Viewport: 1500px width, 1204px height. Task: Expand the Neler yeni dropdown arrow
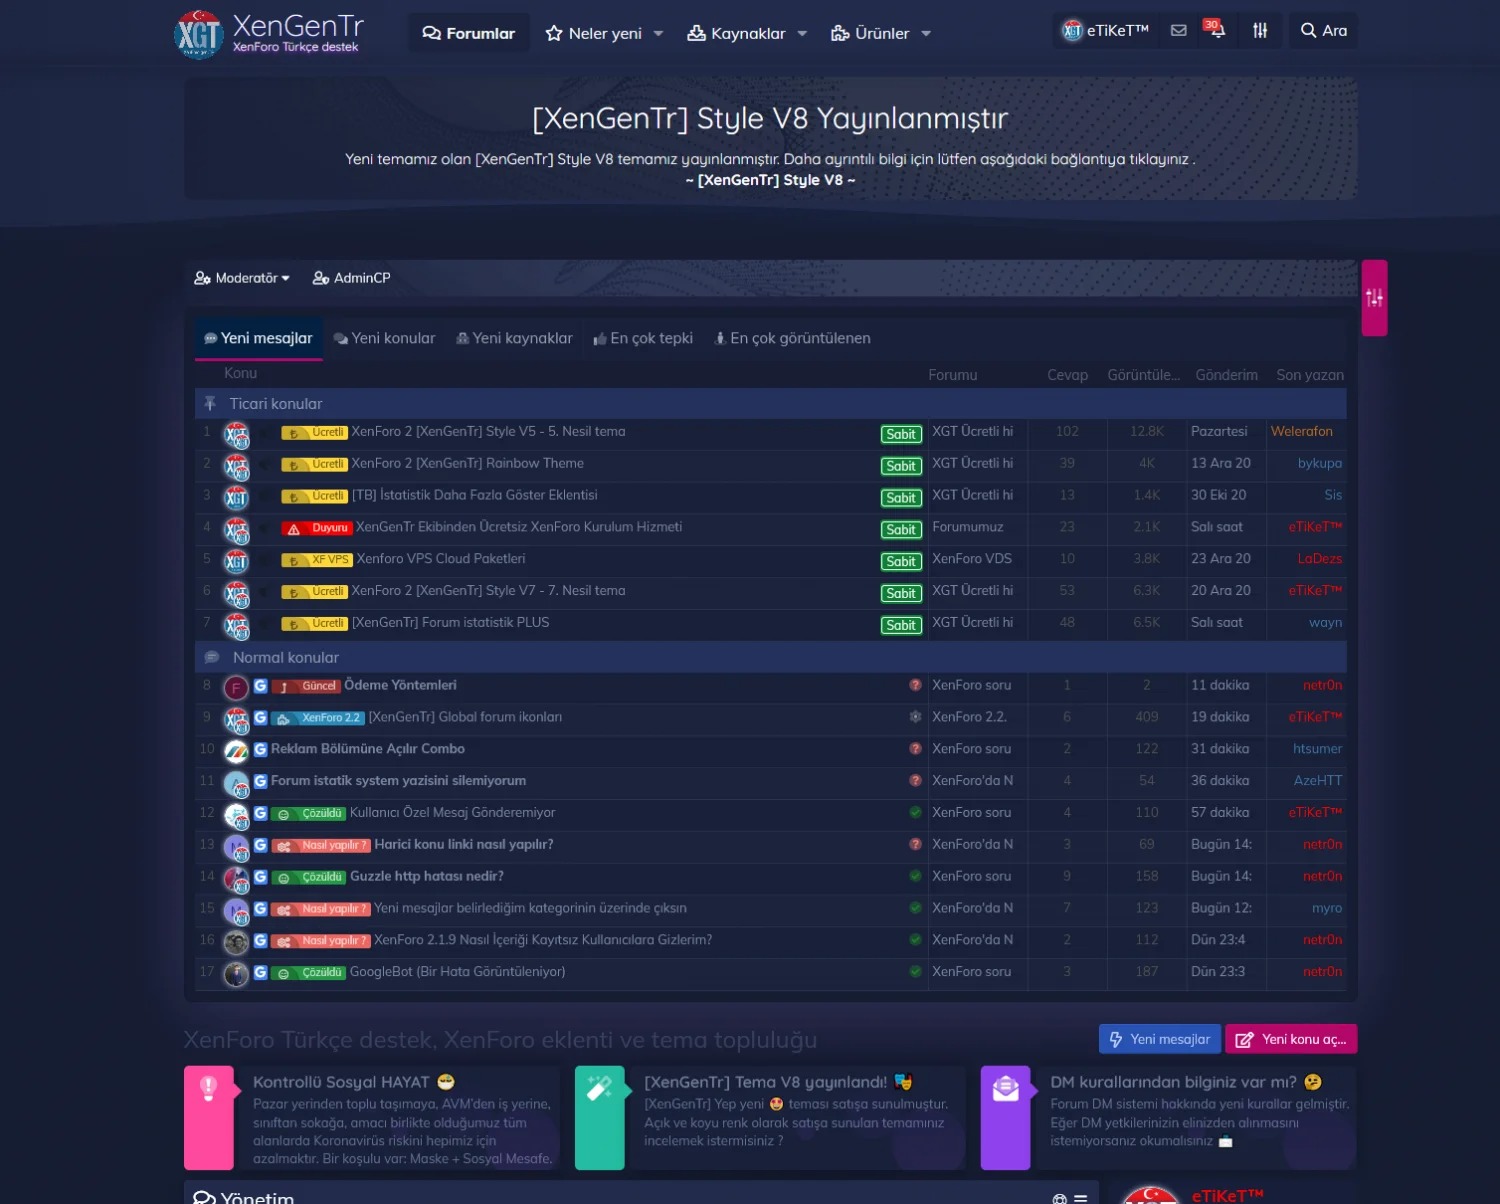pos(658,33)
